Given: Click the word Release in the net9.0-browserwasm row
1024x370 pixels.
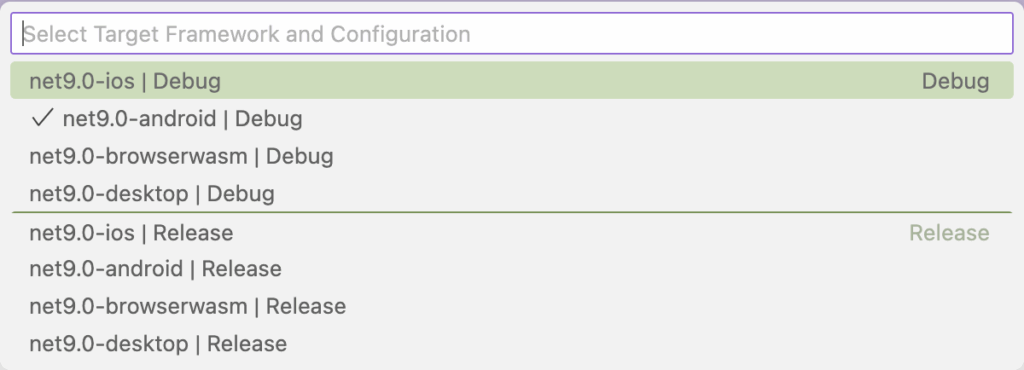Looking at the screenshot, I should (306, 306).
